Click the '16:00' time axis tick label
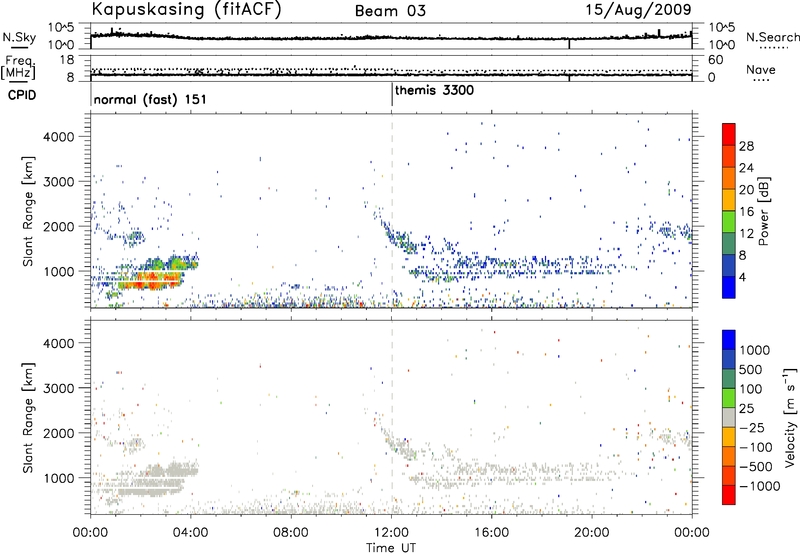The image size is (800, 554). [x=491, y=533]
